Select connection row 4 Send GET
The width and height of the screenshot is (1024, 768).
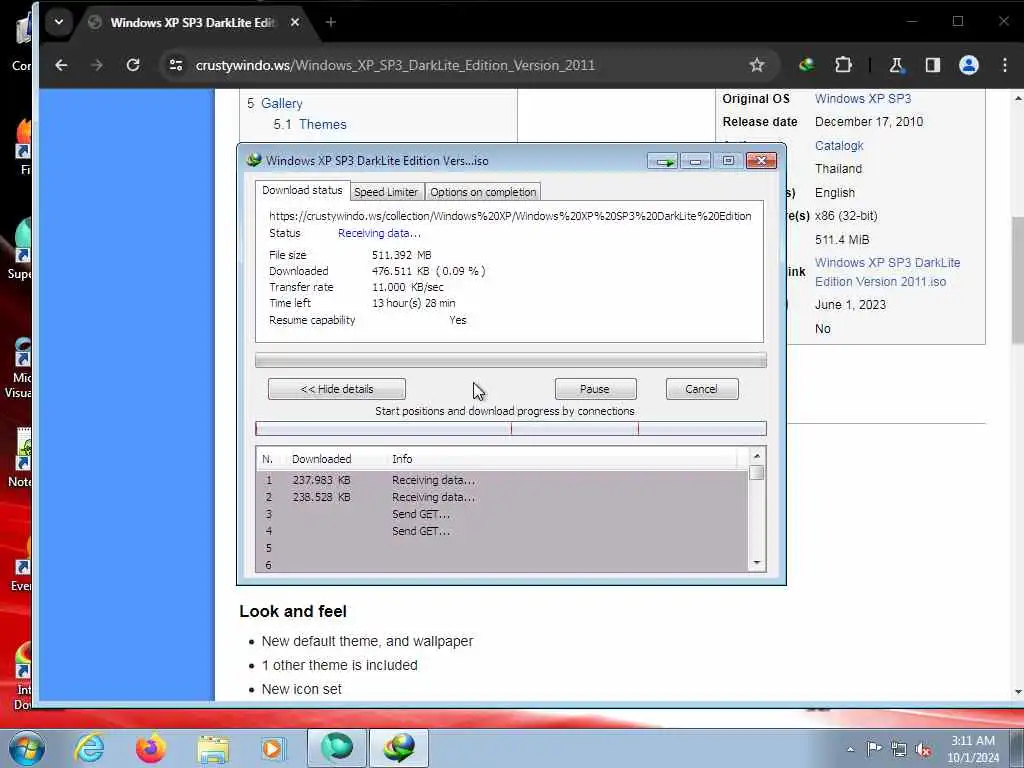coord(502,531)
